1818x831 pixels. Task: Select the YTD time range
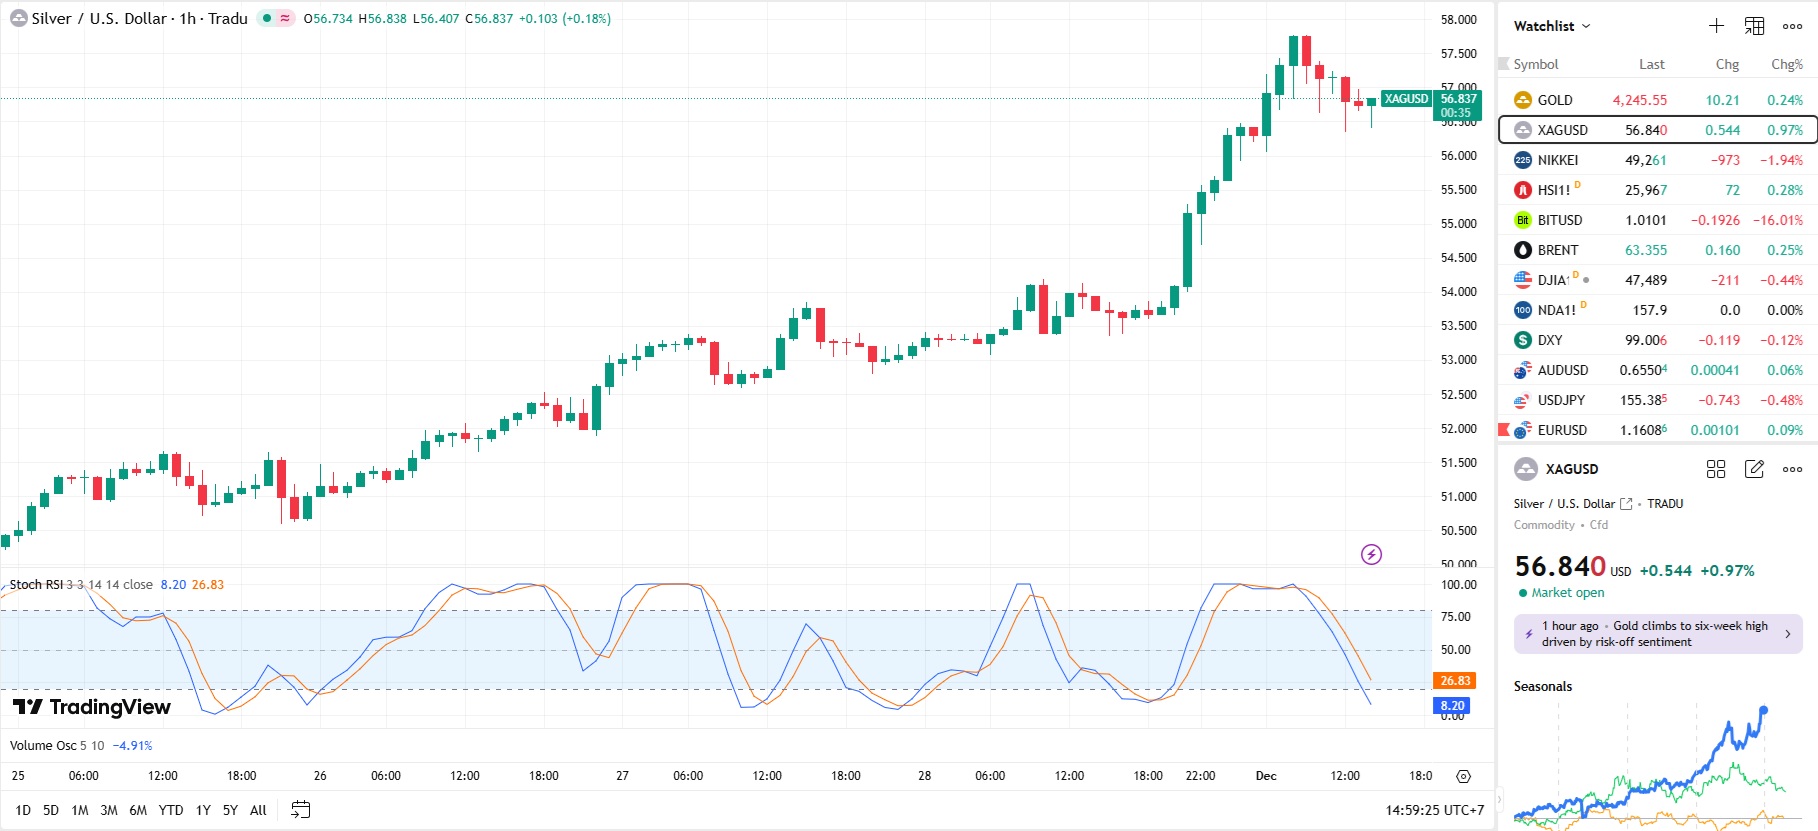pyautogui.click(x=171, y=810)
